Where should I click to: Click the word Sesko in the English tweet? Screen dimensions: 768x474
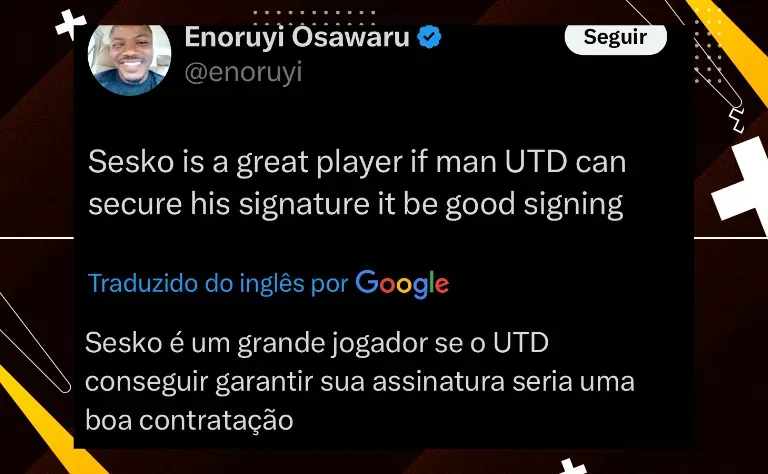tap(131, 162)
